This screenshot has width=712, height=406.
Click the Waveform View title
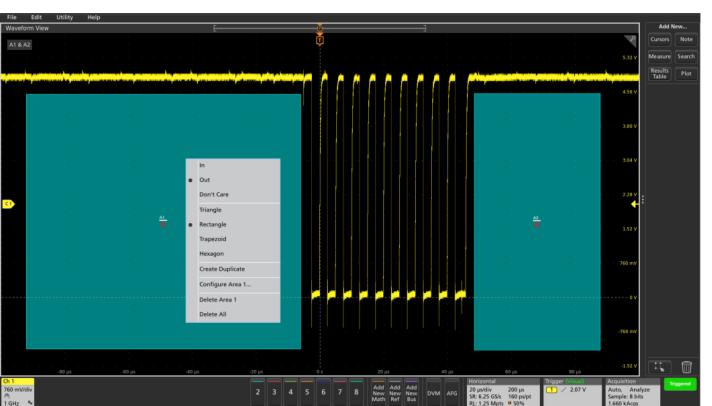click(27, 28)
